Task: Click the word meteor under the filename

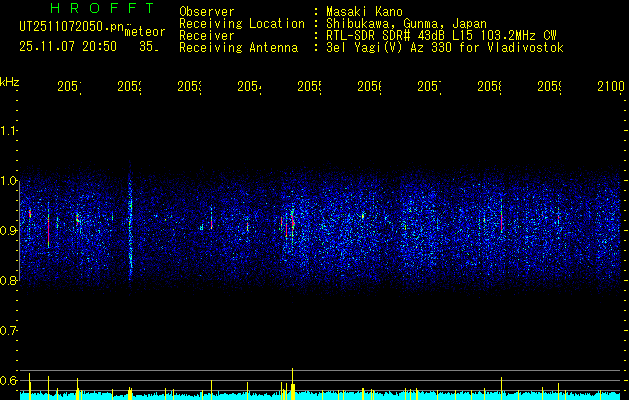Action: pos(145,32)
